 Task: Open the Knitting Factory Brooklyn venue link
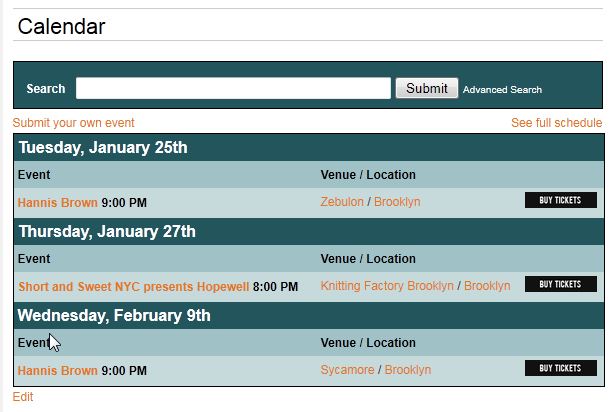click(x=387, y=286)
